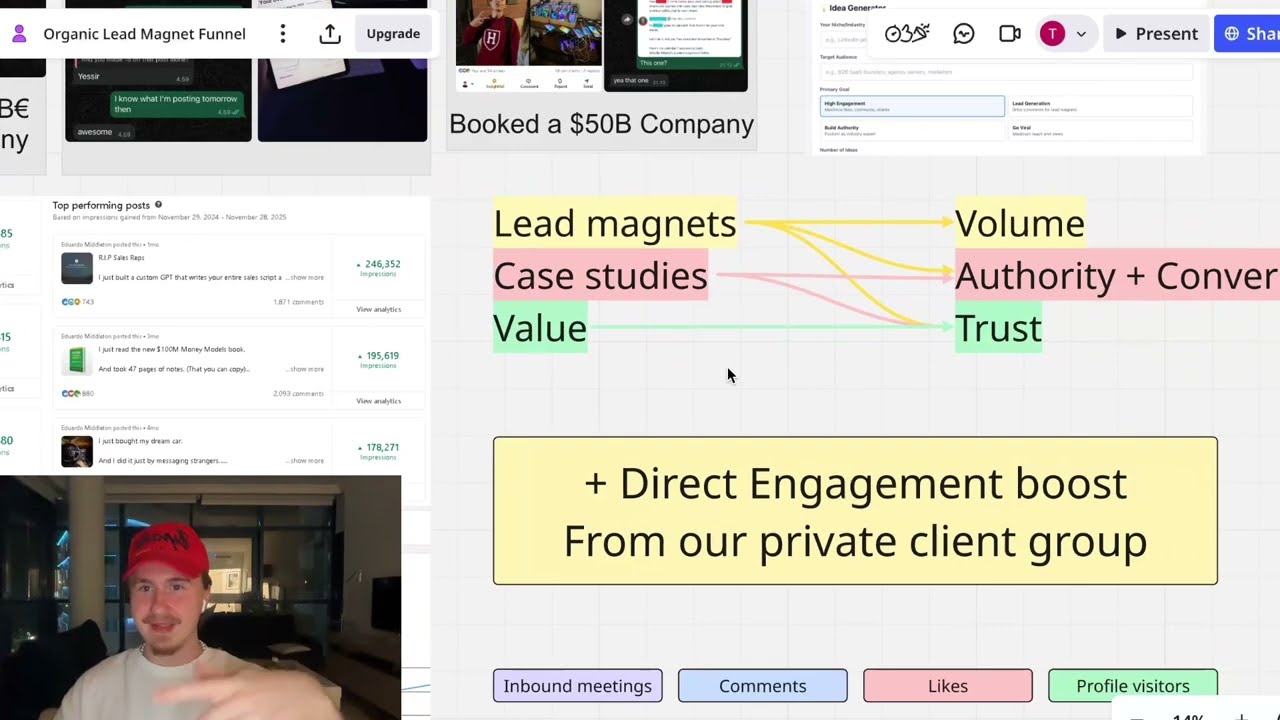Viewport: 1280px width, 720px height.
Task: Click the purple profile icon beside board title
Action: [x=19, y=34]
